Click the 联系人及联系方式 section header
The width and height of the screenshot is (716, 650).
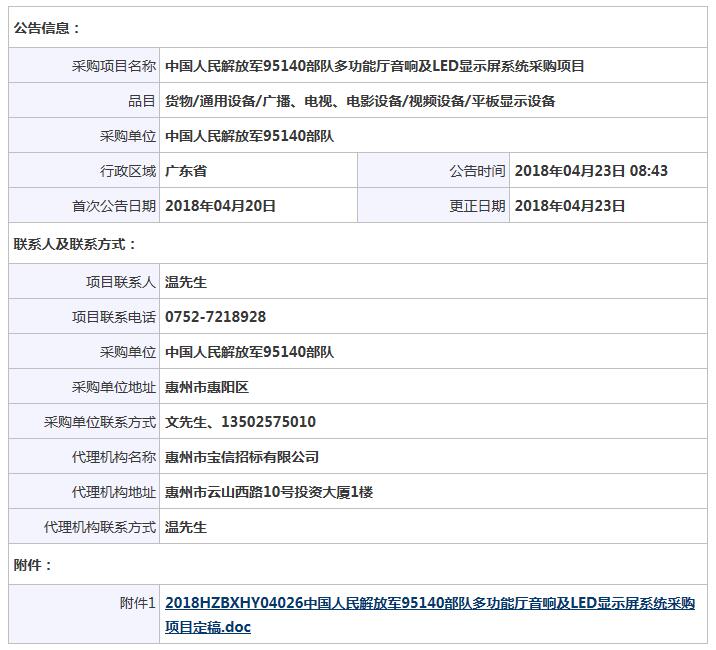pos(75,244)
